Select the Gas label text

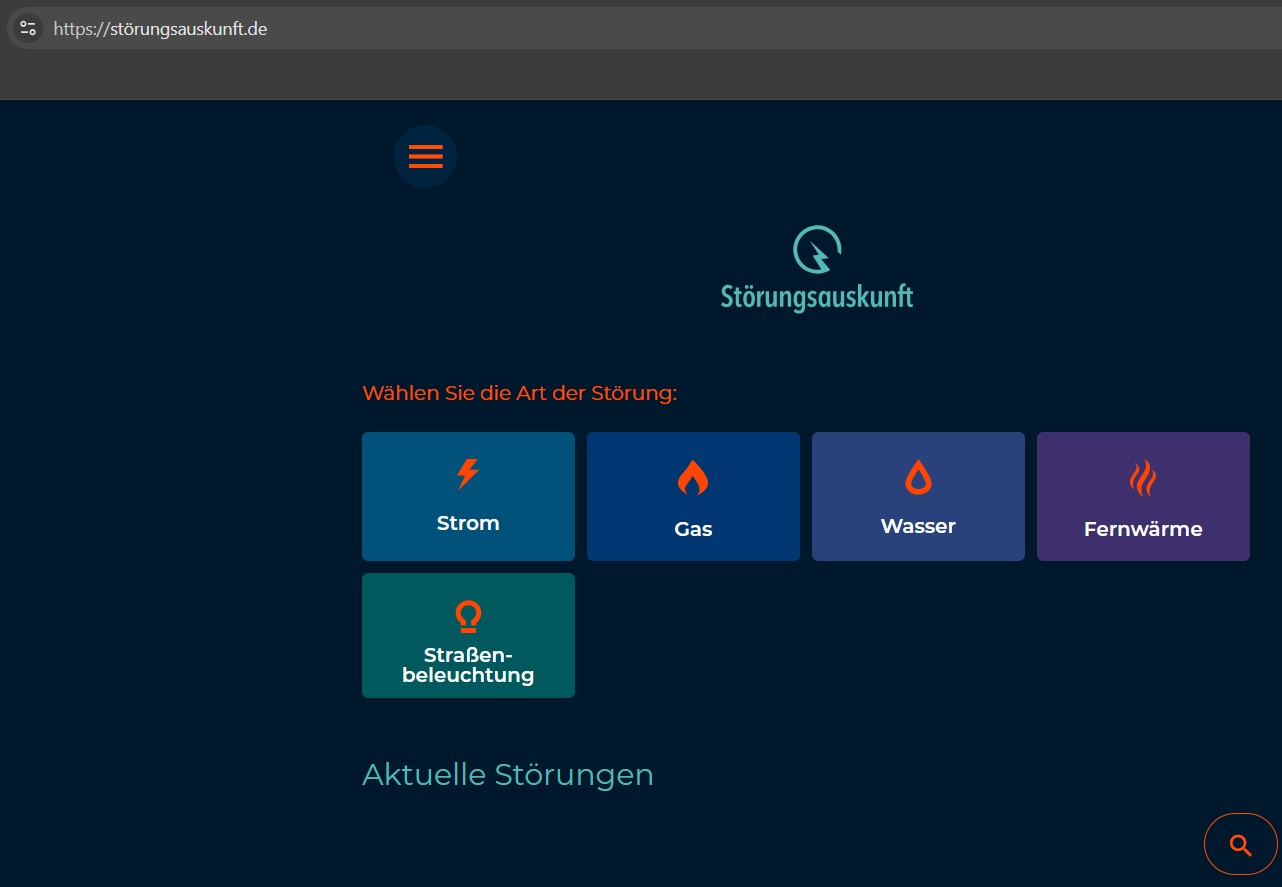pyautogui.click(x=693, y=529)
